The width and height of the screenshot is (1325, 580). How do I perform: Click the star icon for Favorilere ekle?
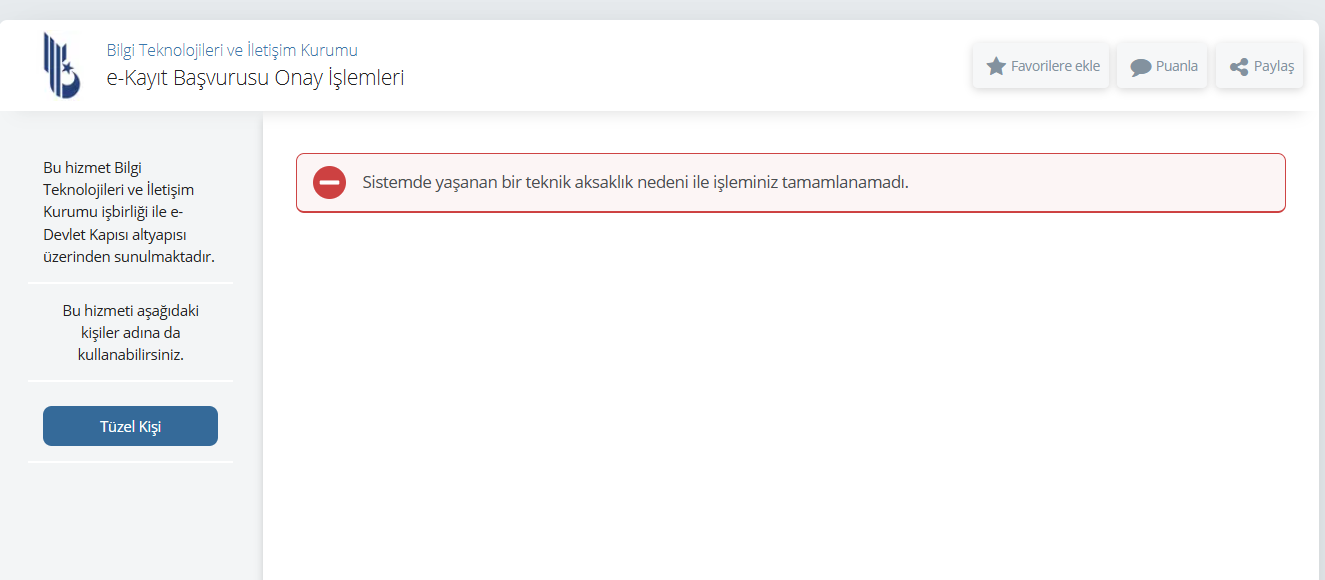tap(996, 66)
